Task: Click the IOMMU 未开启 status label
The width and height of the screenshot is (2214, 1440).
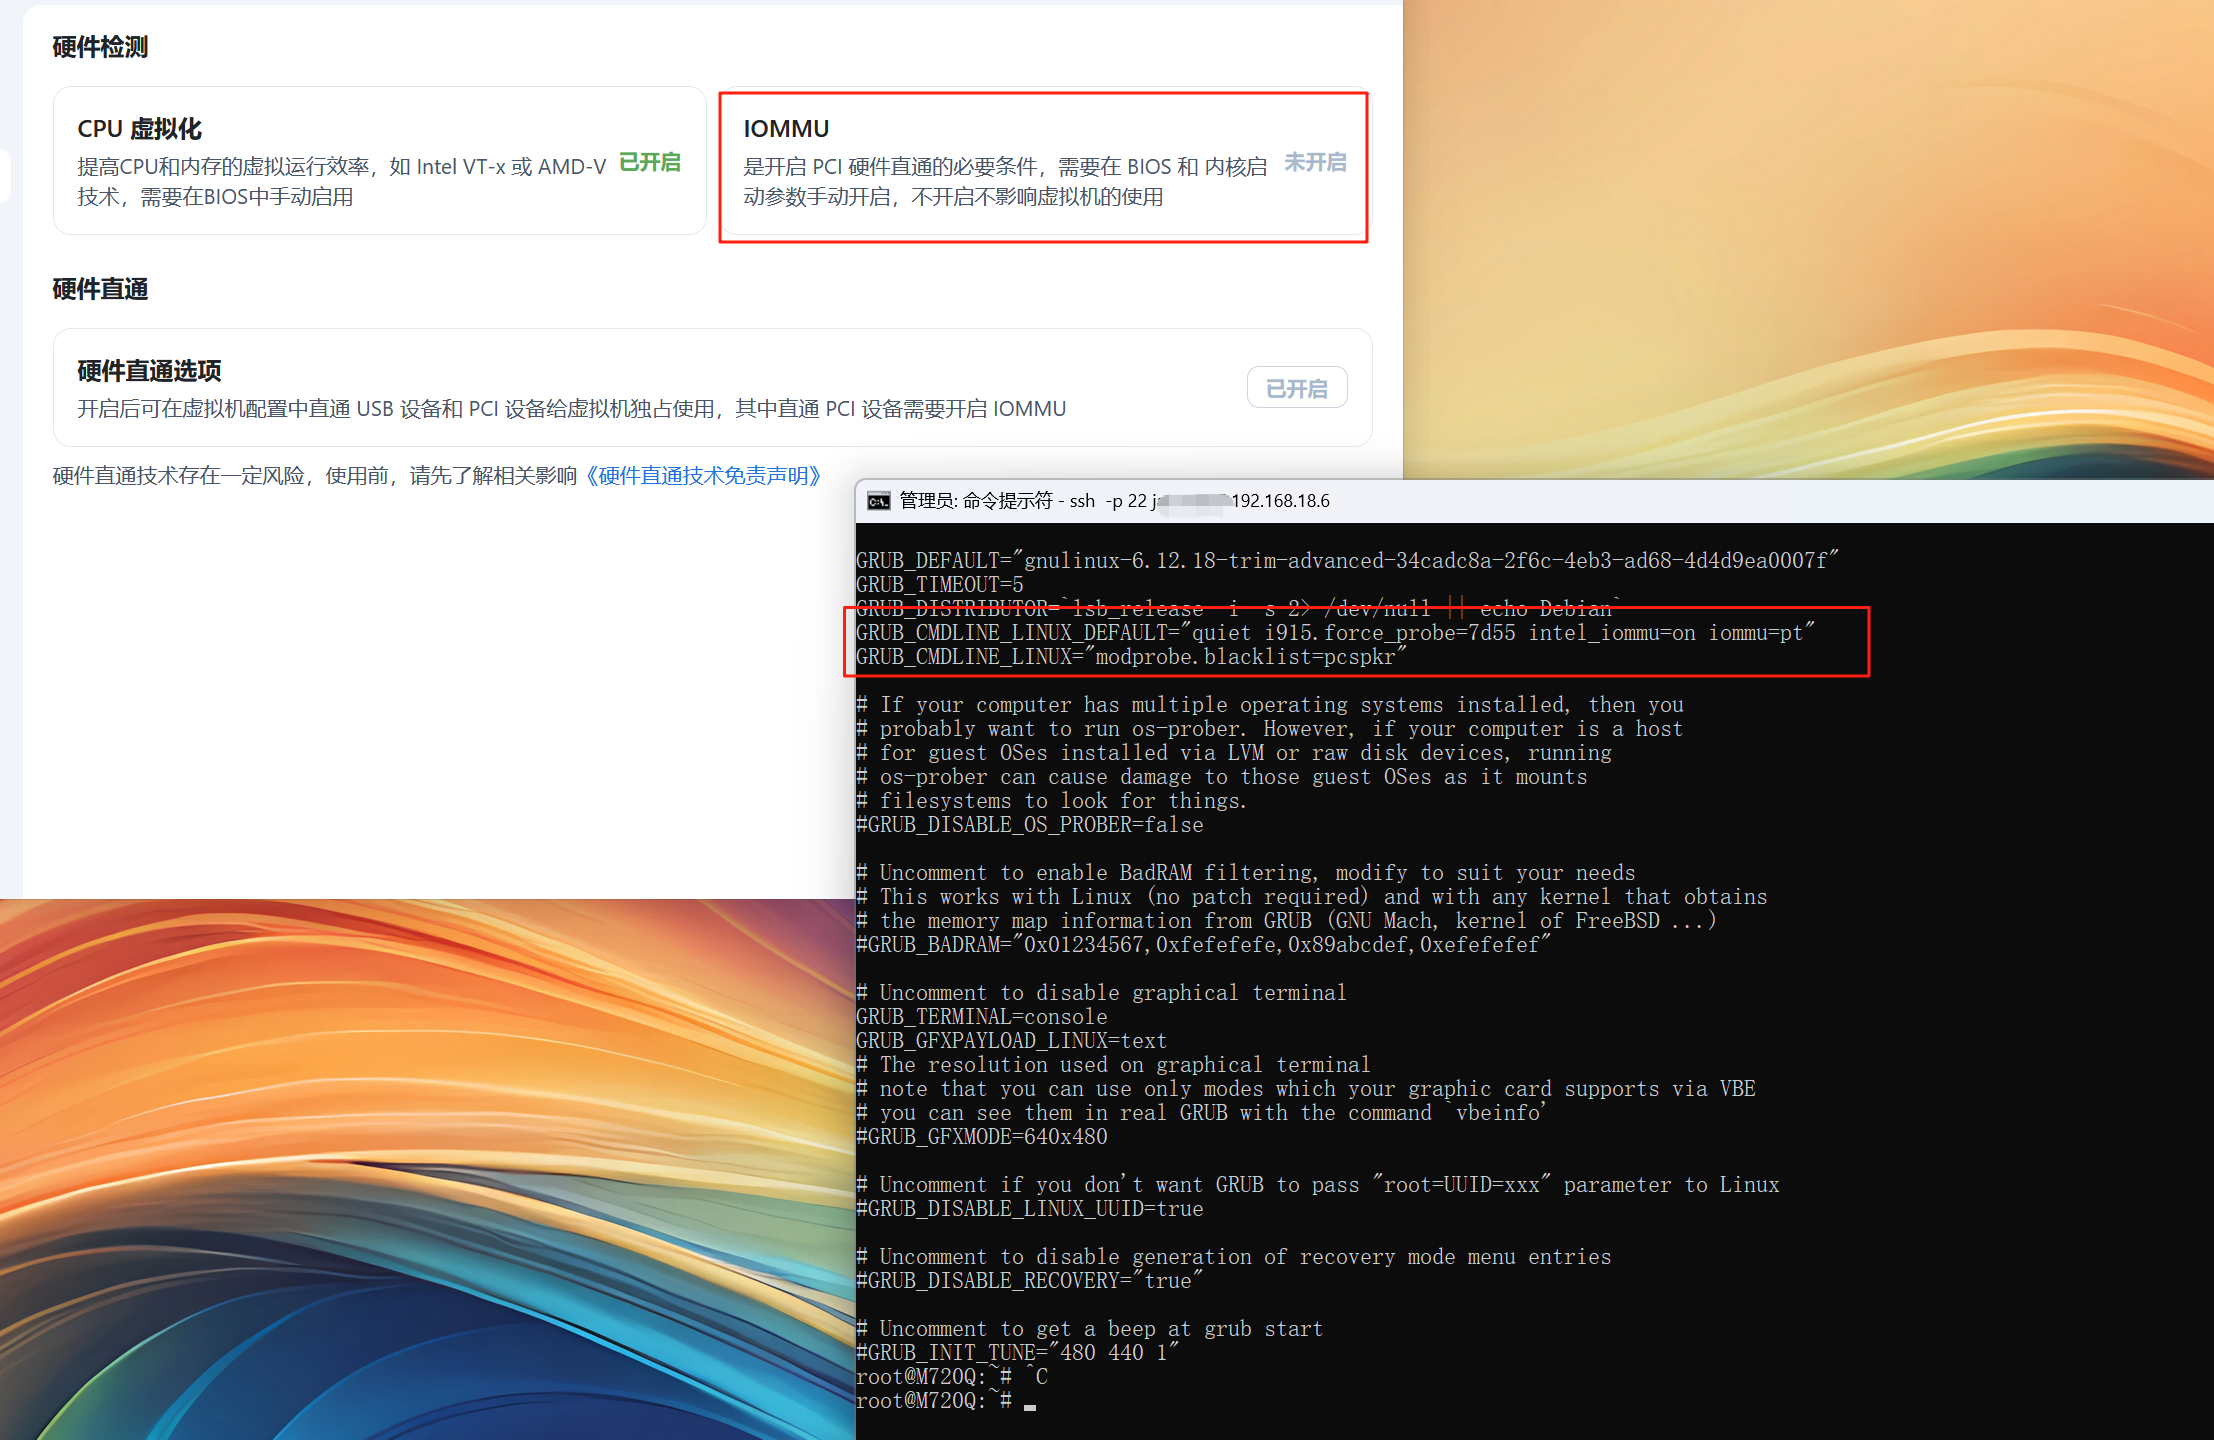Action: [1314, 162]
